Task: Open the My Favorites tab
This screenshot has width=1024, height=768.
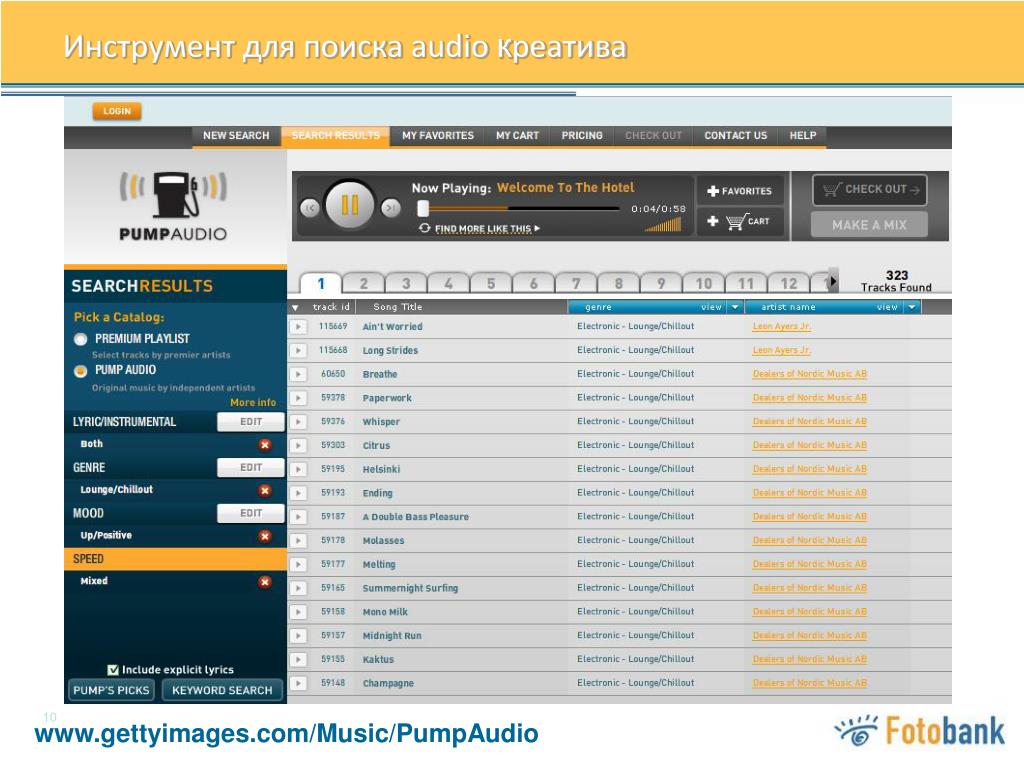Action: tap(438, 136)
